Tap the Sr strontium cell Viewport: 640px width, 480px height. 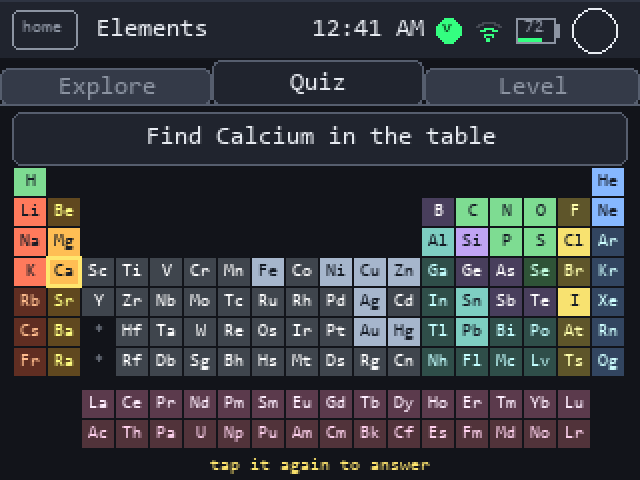click(x=64, y=302)
